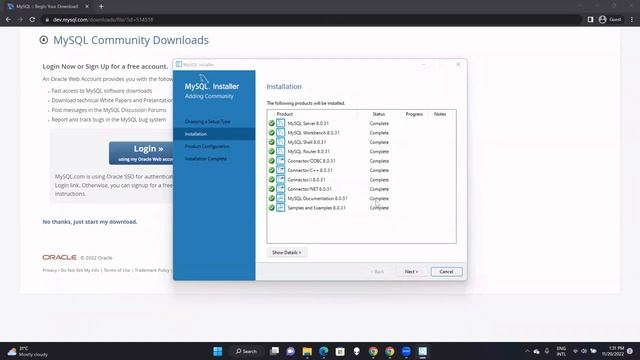Open the Windows Start menu
This screenshot has width=640, height=360.
[218, 351]
